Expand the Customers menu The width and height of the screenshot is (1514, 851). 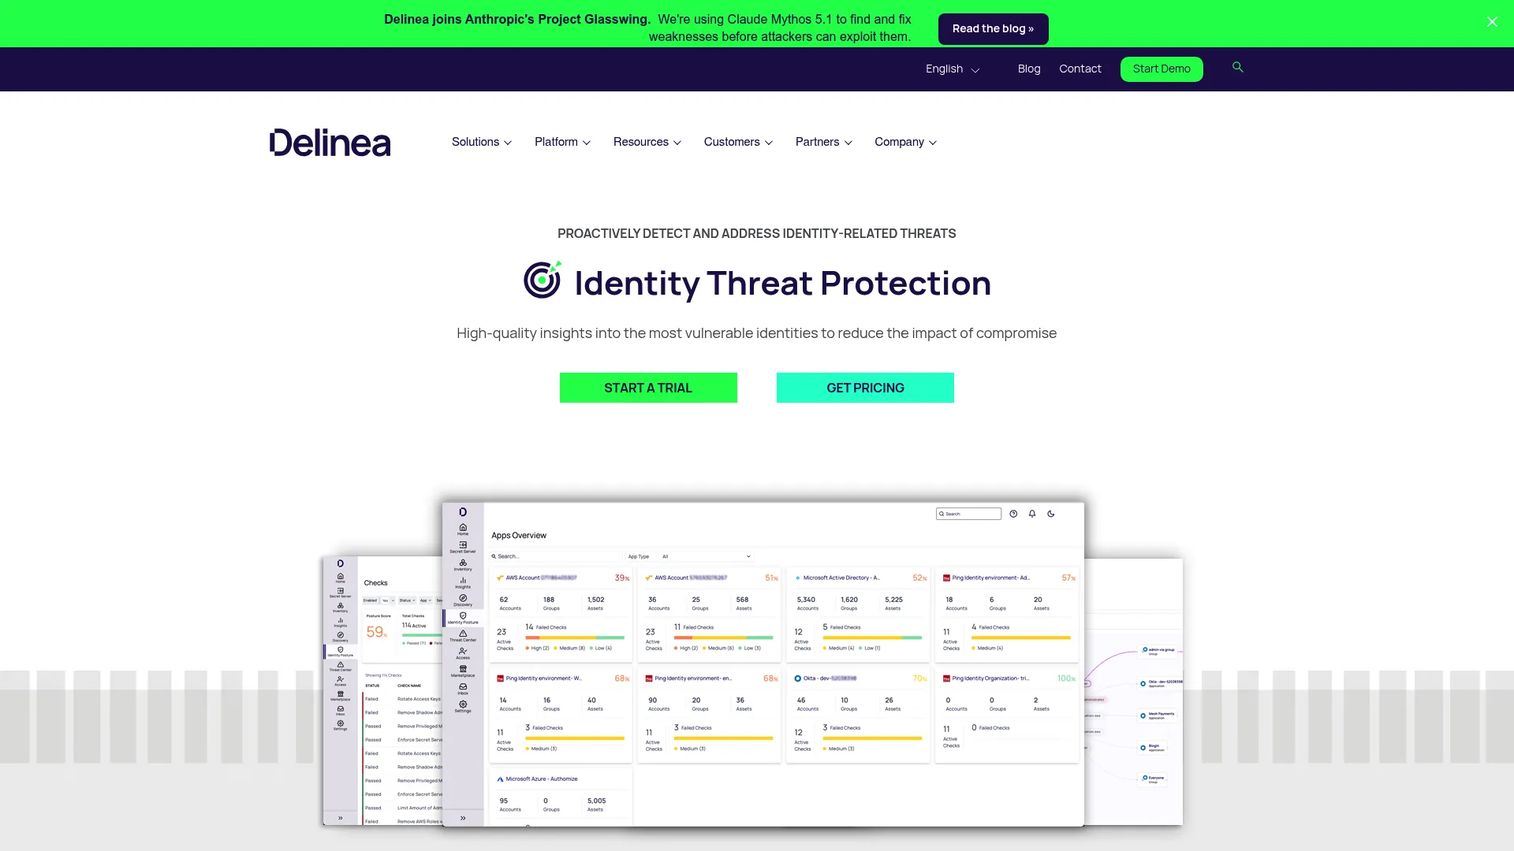(x=738, y=142)
